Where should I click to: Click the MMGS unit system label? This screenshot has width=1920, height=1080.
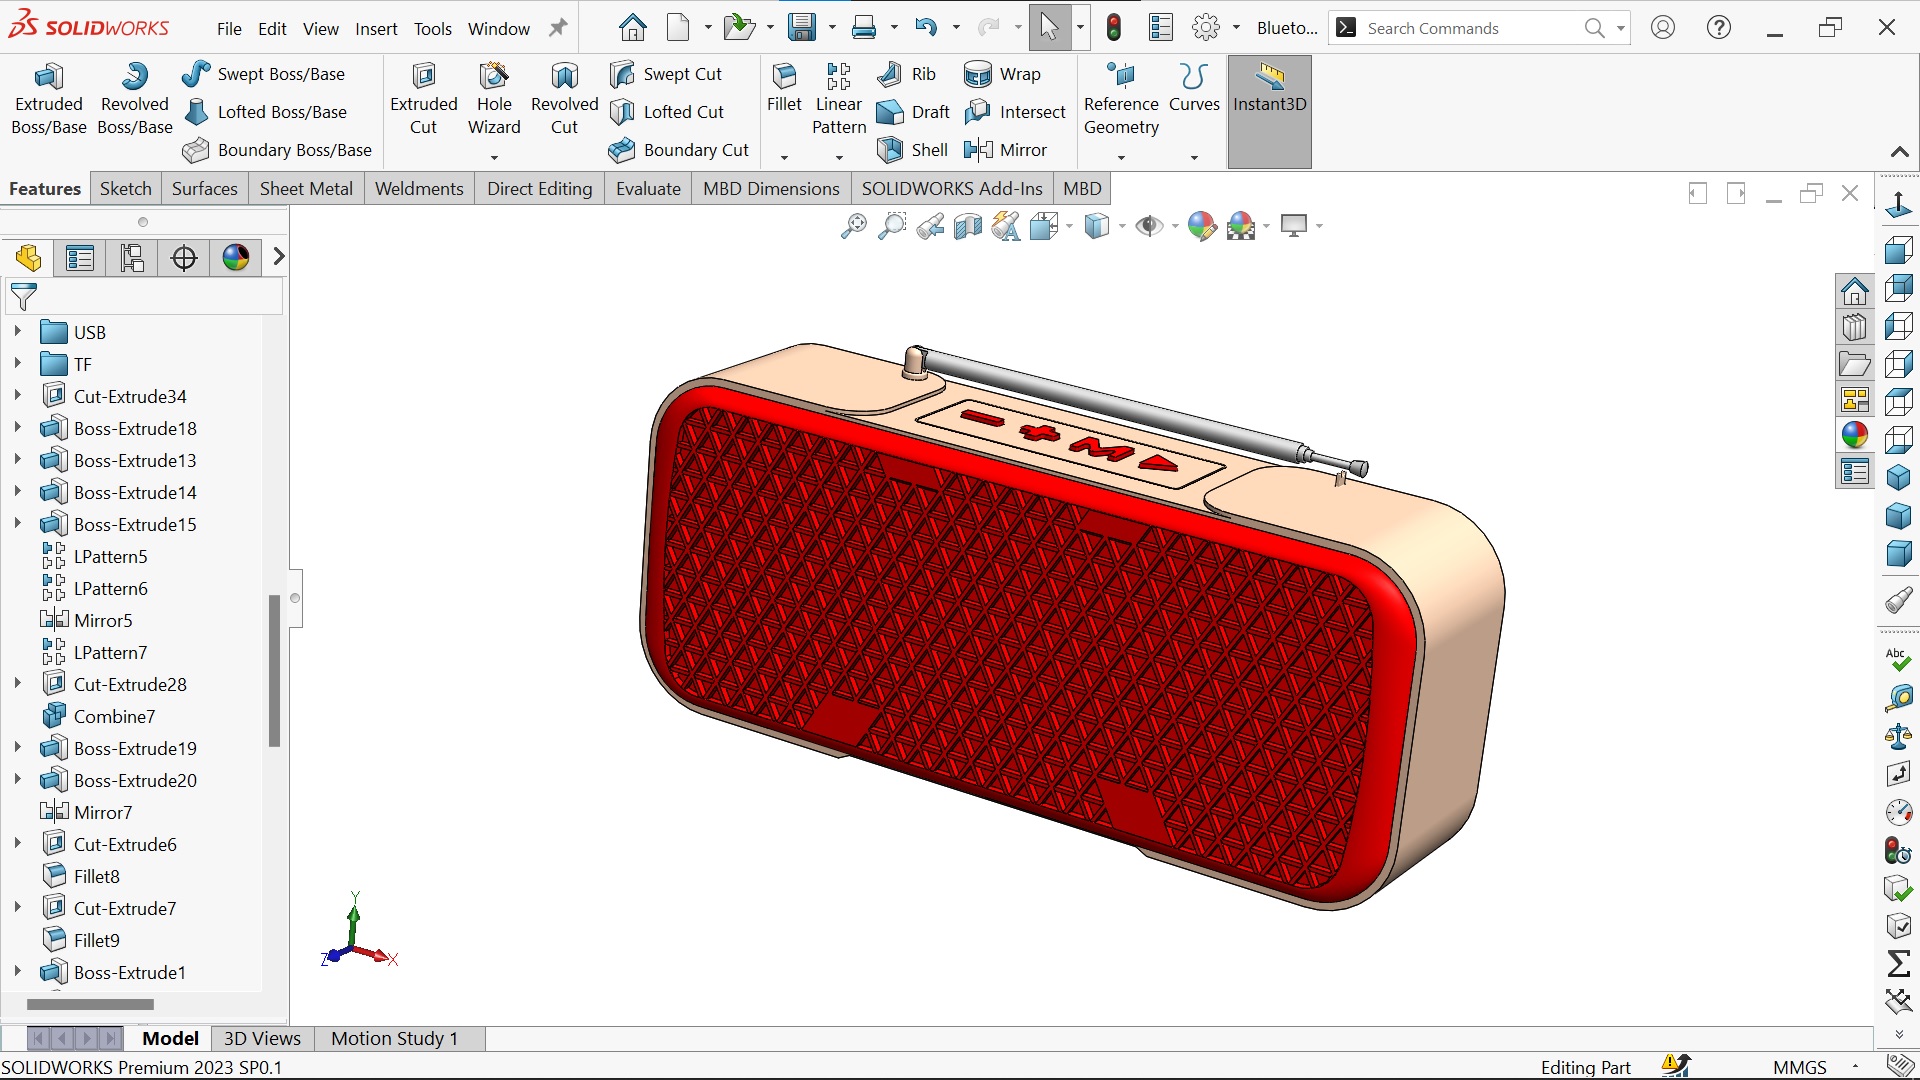1799,1067
